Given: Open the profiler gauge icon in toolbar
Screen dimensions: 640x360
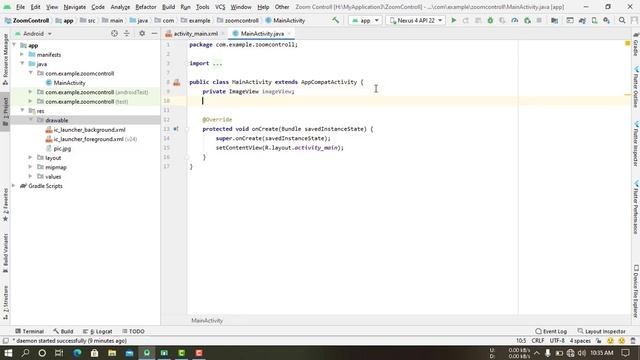Looking at the screenshot, I should pos(515,20).
